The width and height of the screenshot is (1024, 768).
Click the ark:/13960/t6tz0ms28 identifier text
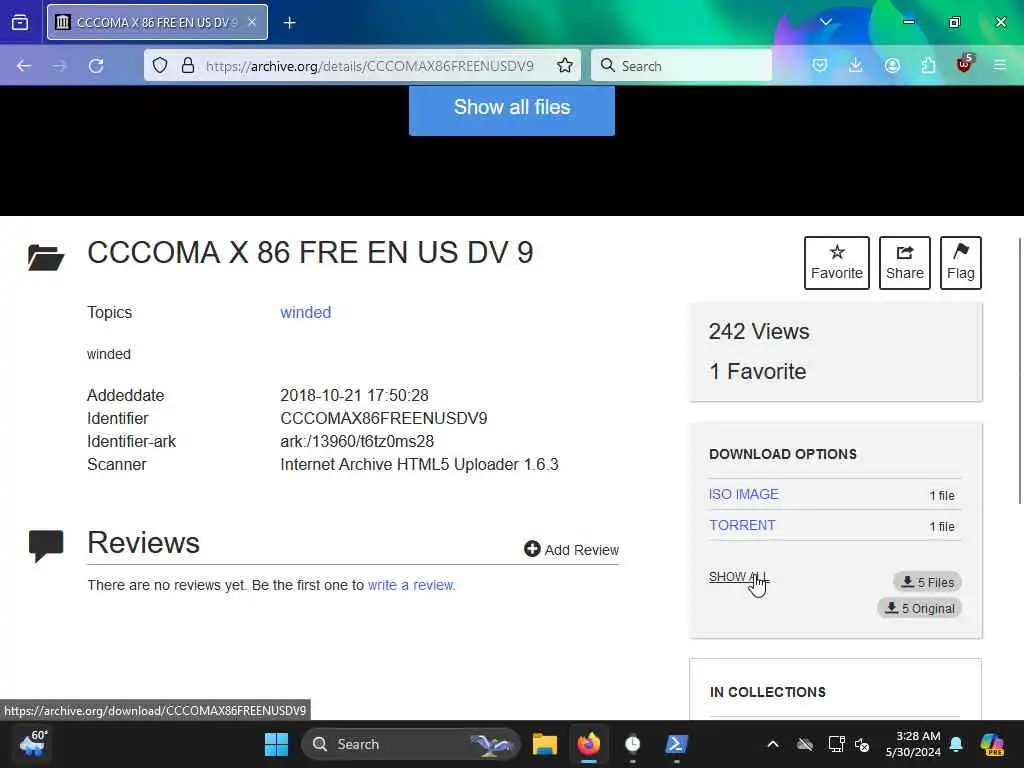pyautogui.click(x=357, y=441)
